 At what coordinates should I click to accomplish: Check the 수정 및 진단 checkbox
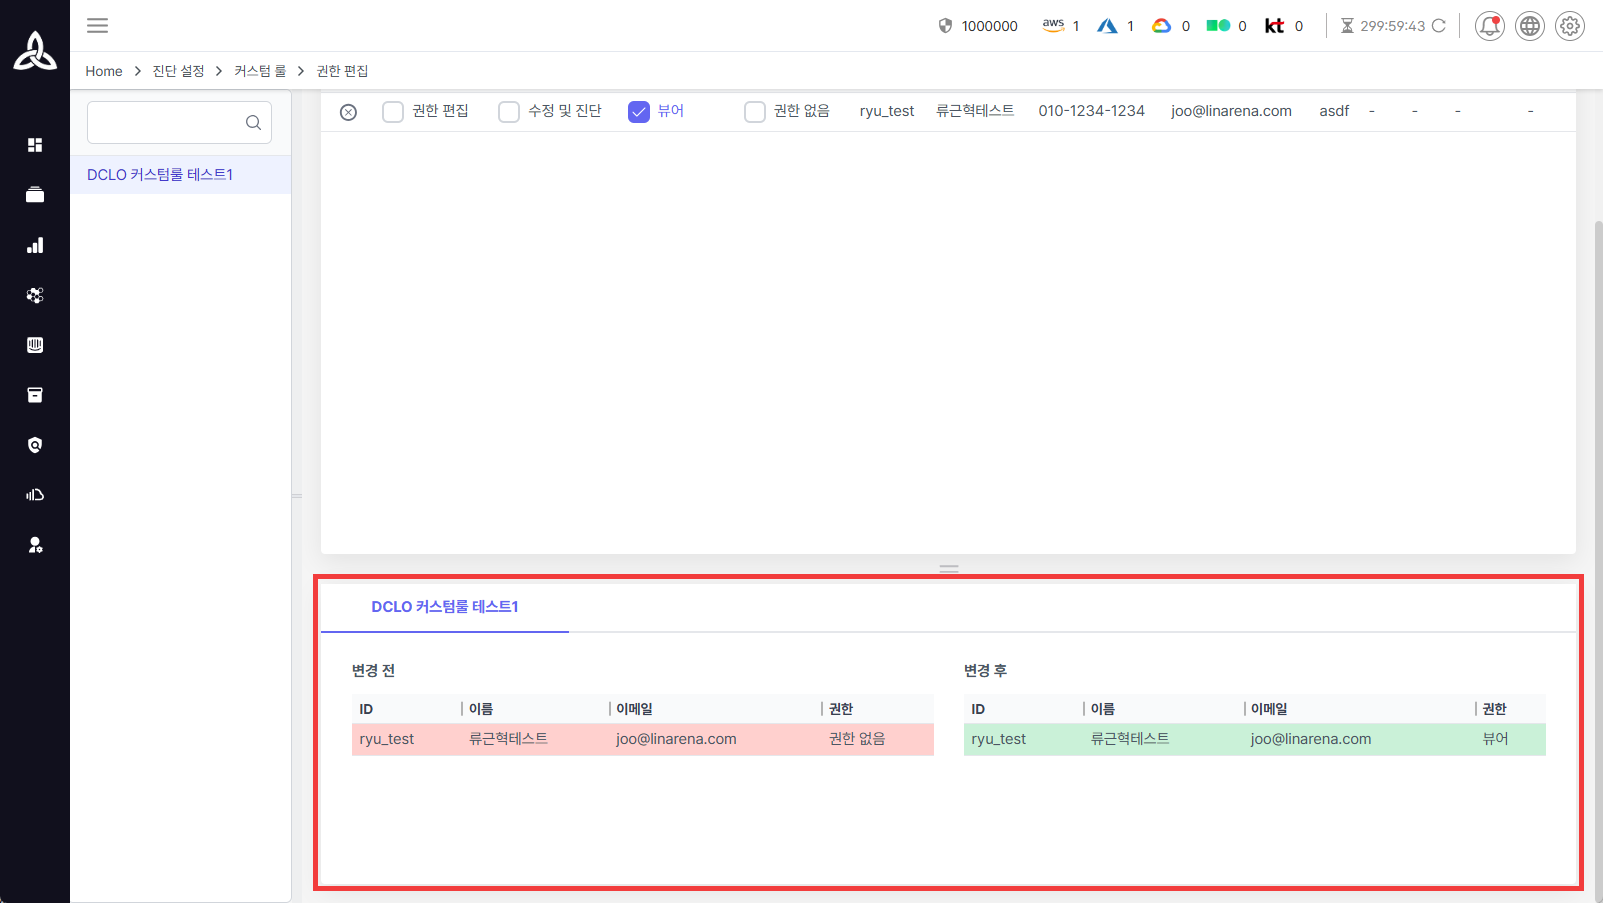509,112
